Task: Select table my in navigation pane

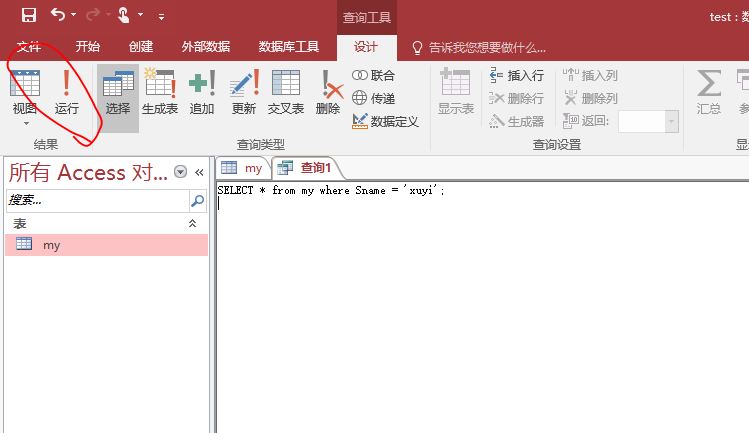Action: pos(107,245)
